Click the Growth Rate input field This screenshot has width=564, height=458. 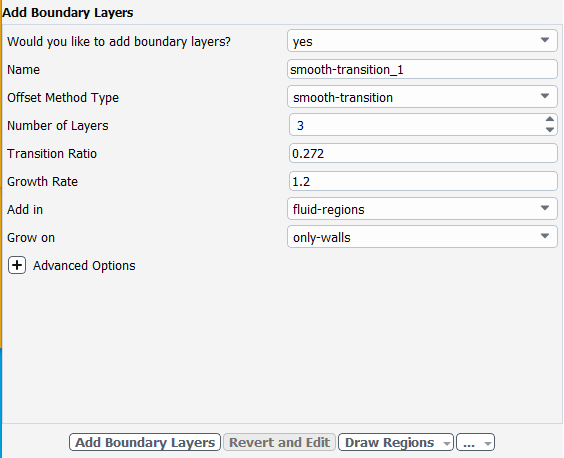click(423, 181)
